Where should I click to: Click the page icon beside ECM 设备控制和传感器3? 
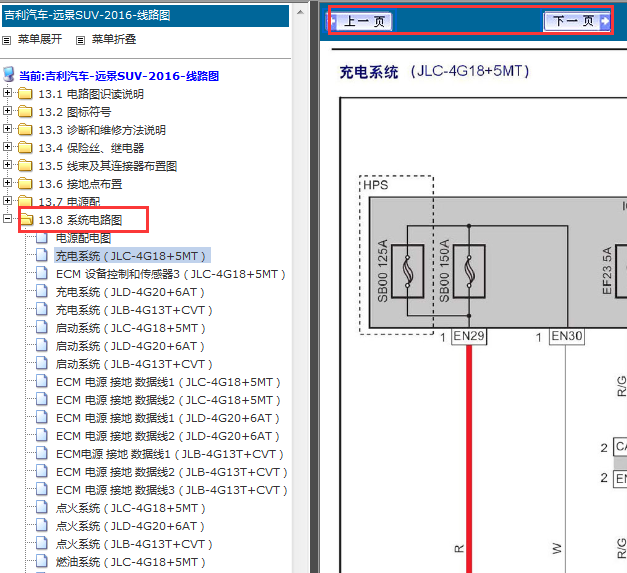(42, 273)
